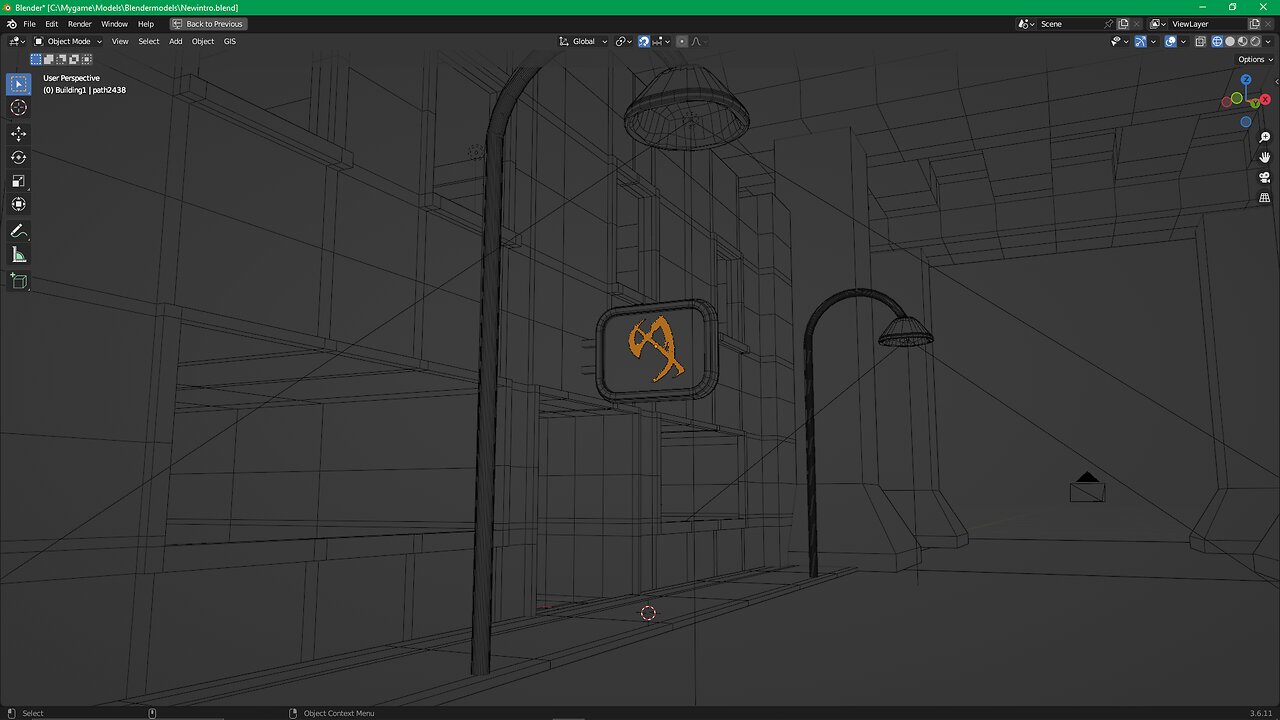Click the Add View Layer icon

click(x=1254, y=23)
